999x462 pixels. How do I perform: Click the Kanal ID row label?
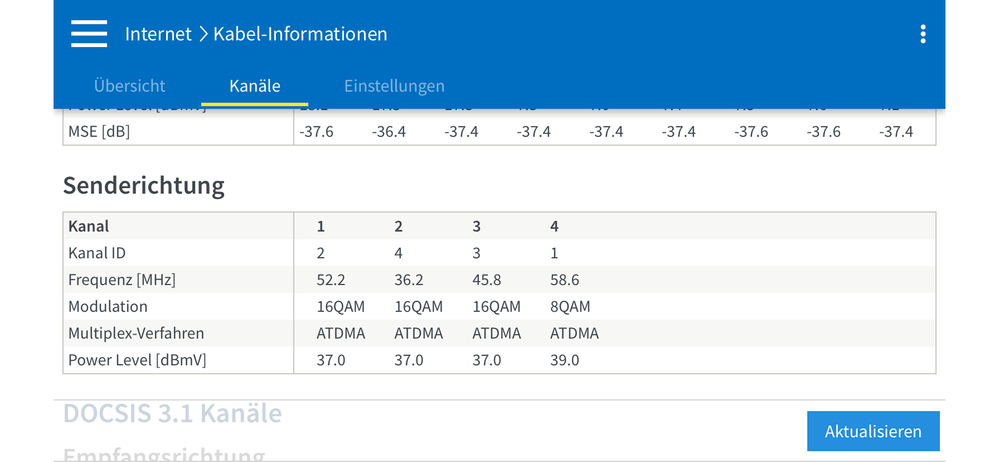point(97,253)
